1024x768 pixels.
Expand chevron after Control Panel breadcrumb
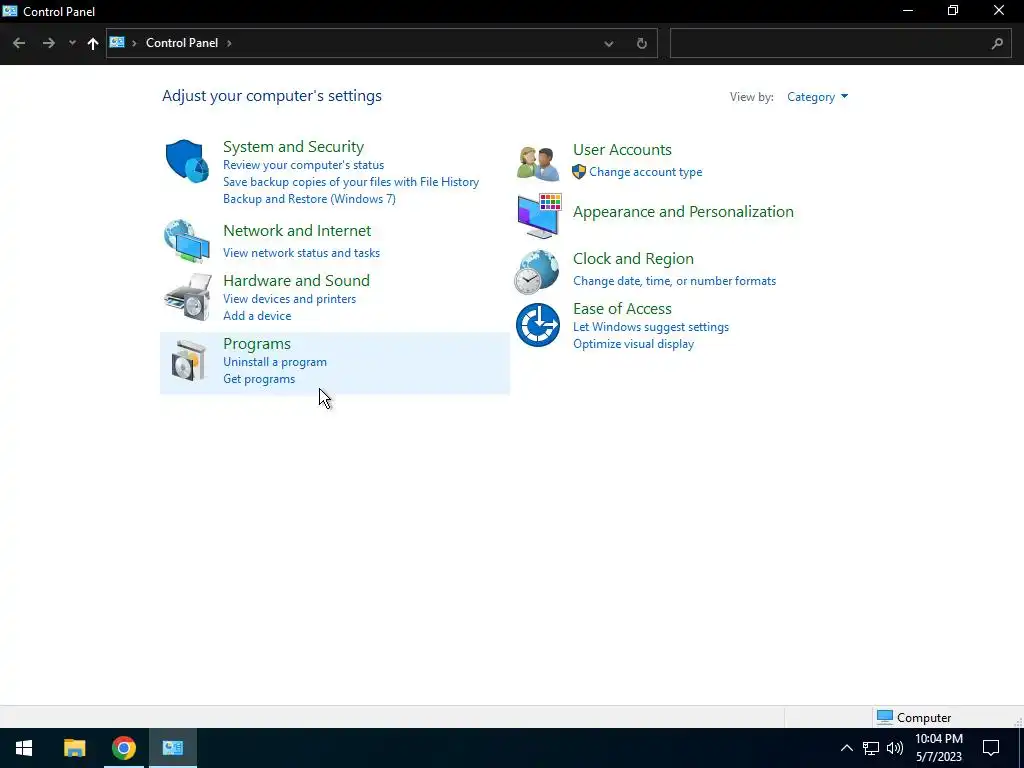[229, 43]
